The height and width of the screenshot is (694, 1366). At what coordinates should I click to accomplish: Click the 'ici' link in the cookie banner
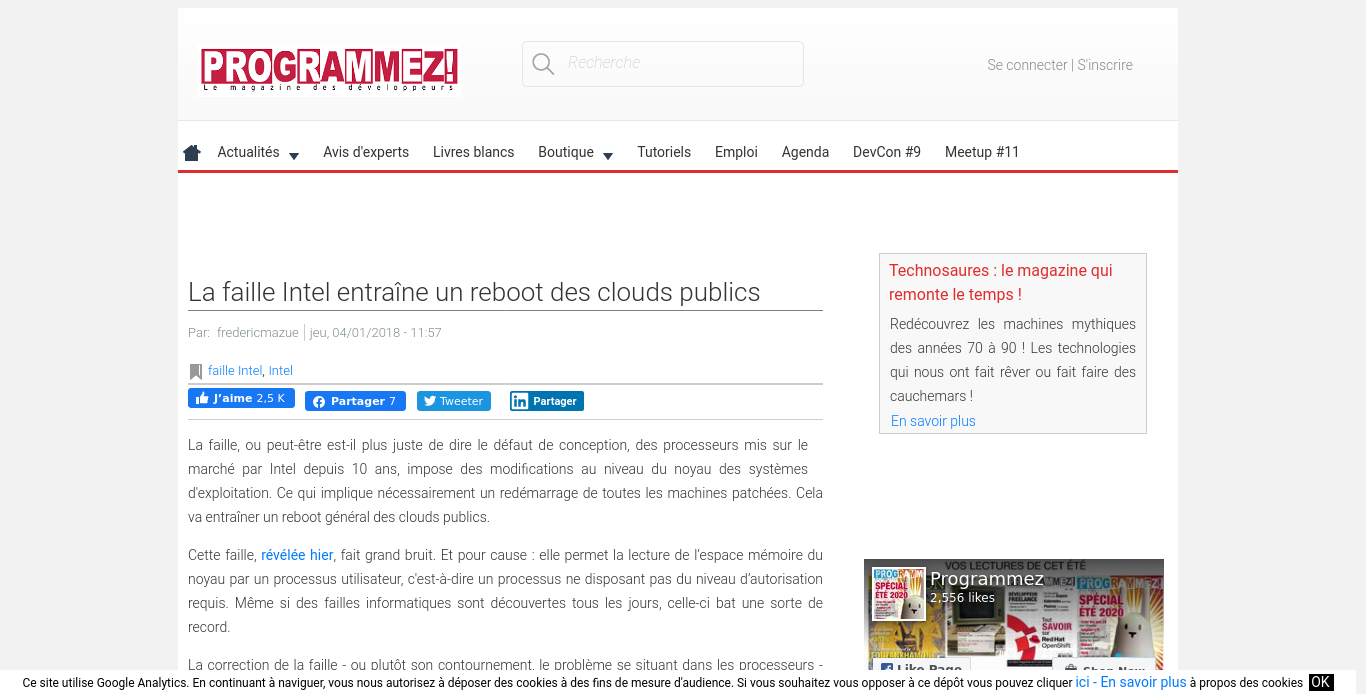pyautogui.click(x=1082, y=682)
